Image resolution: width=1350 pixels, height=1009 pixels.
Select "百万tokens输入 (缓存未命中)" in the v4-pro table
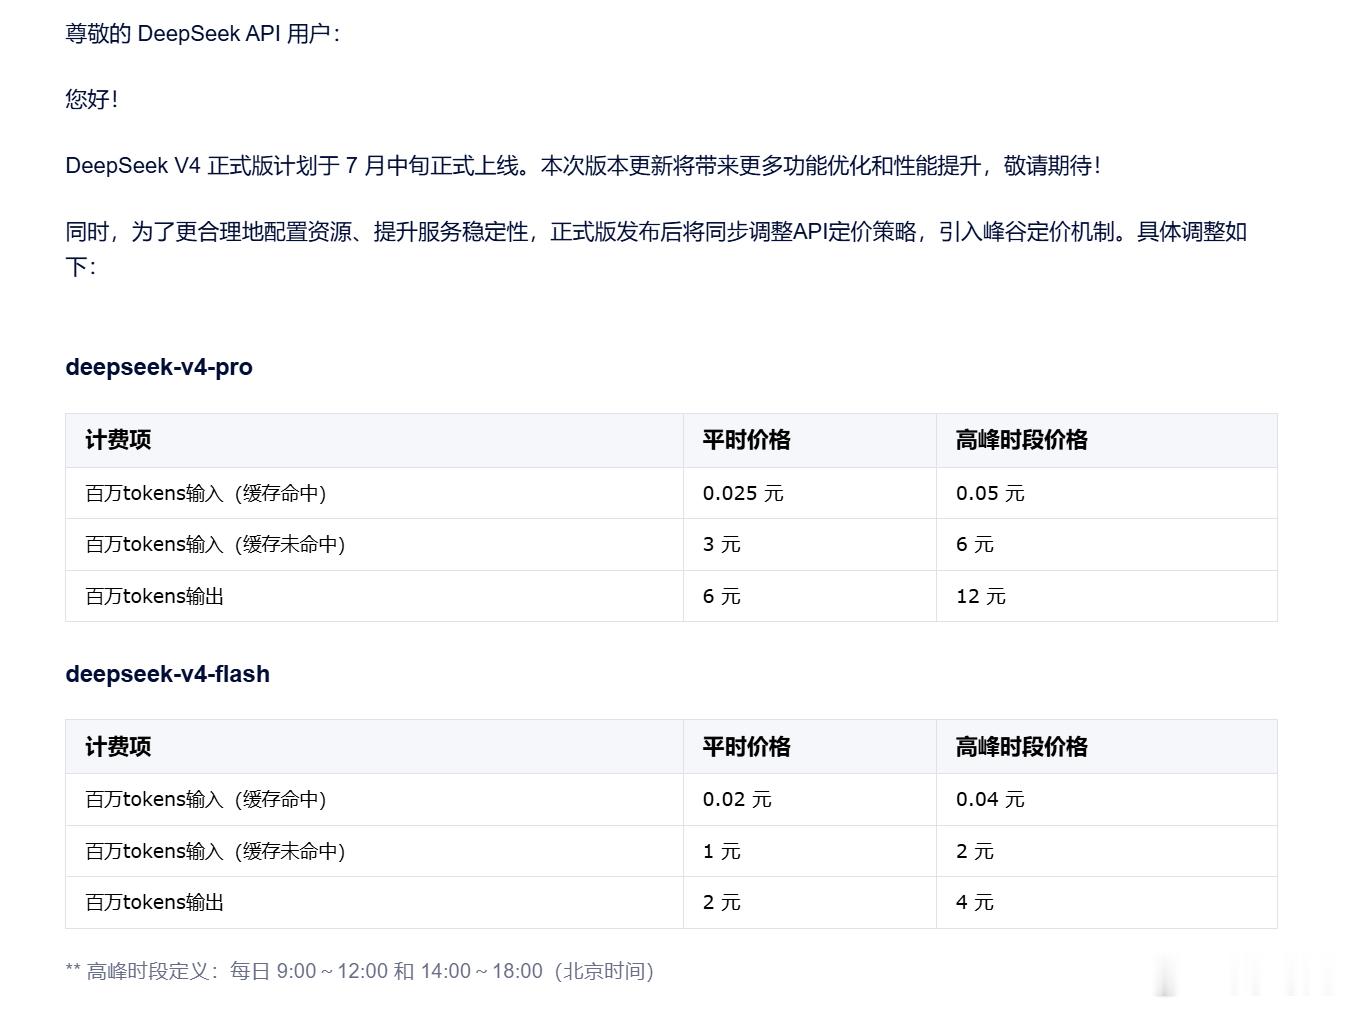[215, 544]
